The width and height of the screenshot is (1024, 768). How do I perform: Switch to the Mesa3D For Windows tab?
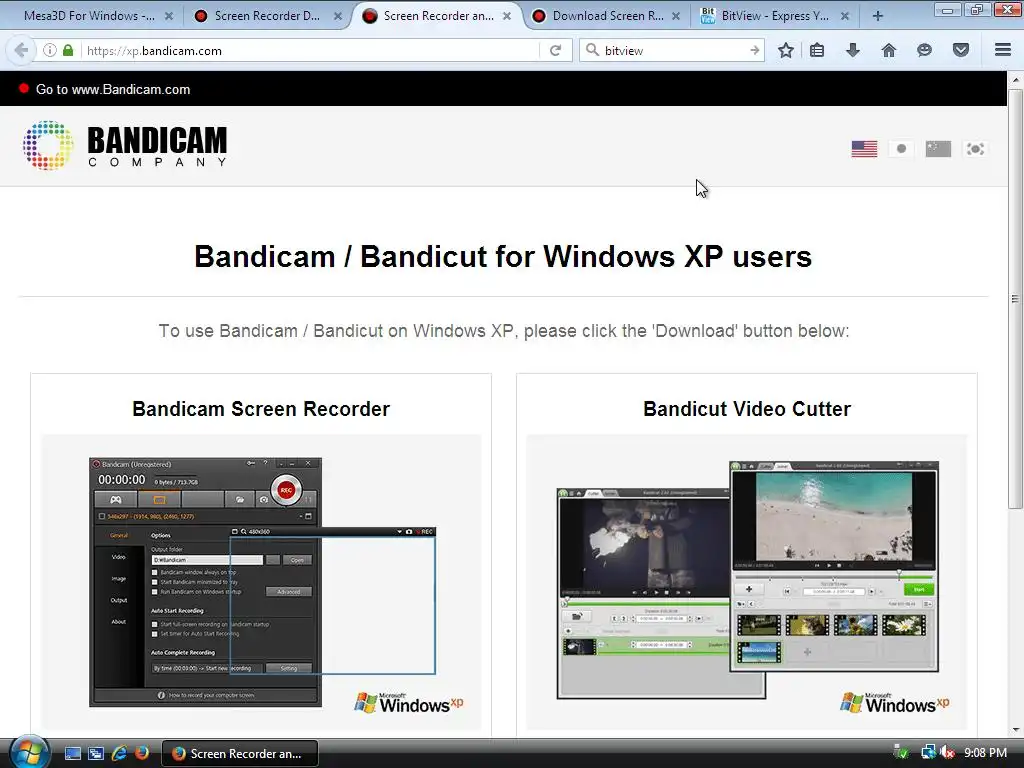[89, 16]
